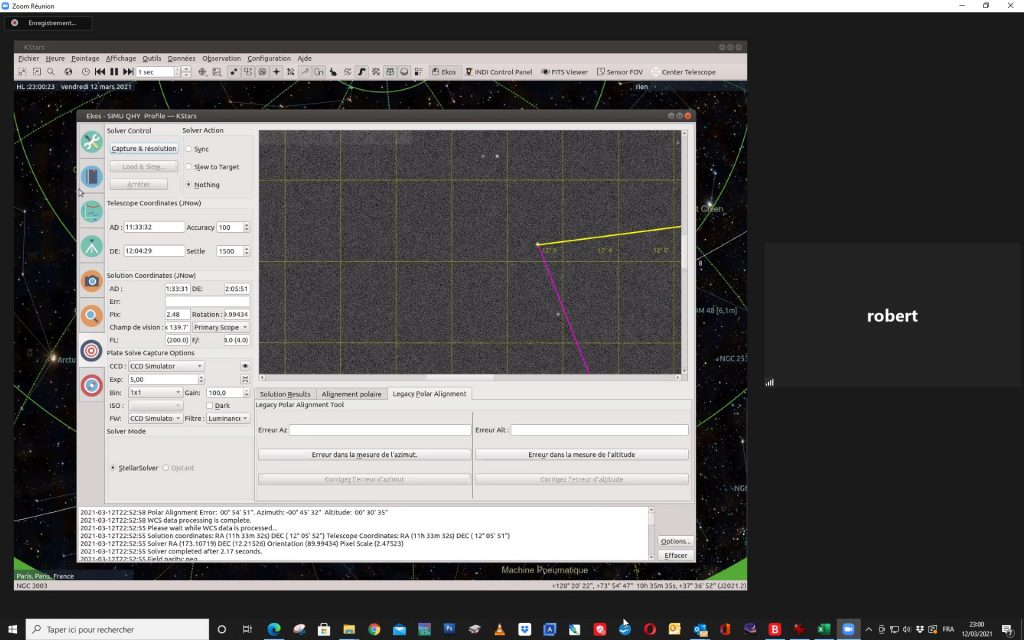This screenshot has width=1024, height=640.
Task: Open the Primary Scope dropdown
Action: point(220,327)
